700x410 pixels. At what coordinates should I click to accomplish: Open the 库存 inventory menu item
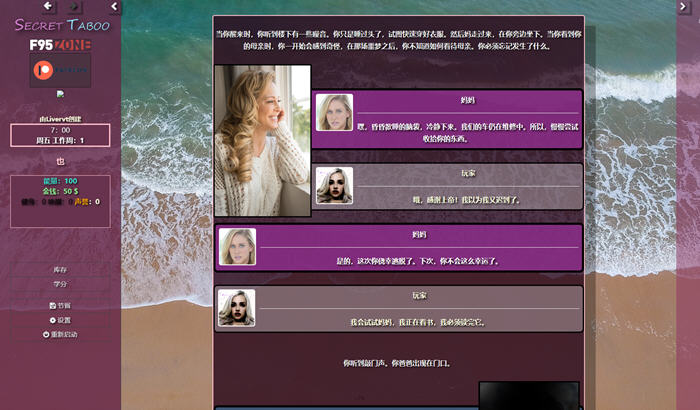coord(60,270)
